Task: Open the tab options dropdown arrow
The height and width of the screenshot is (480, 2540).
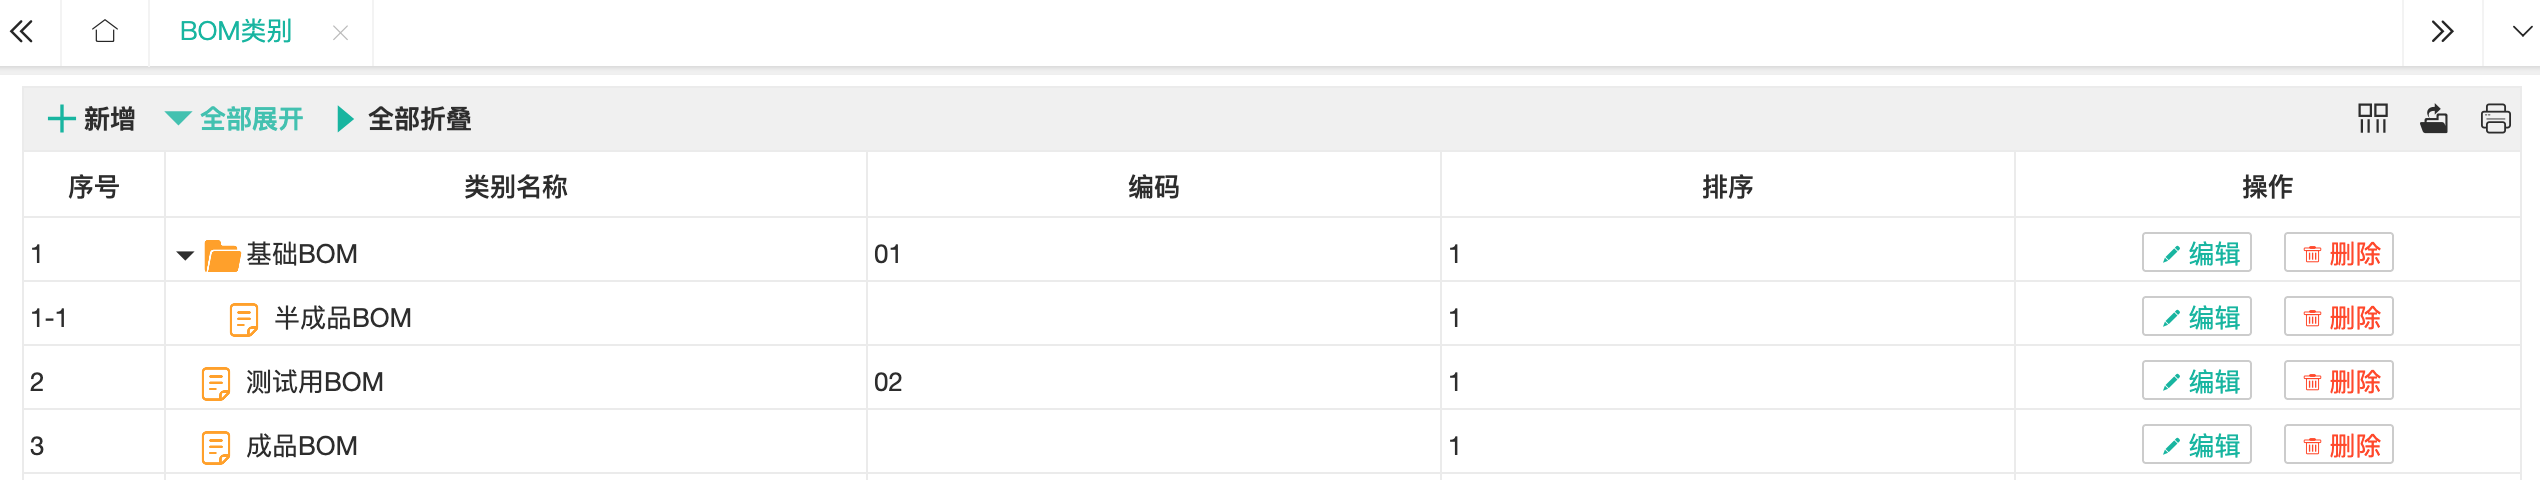Action: 2522,32
